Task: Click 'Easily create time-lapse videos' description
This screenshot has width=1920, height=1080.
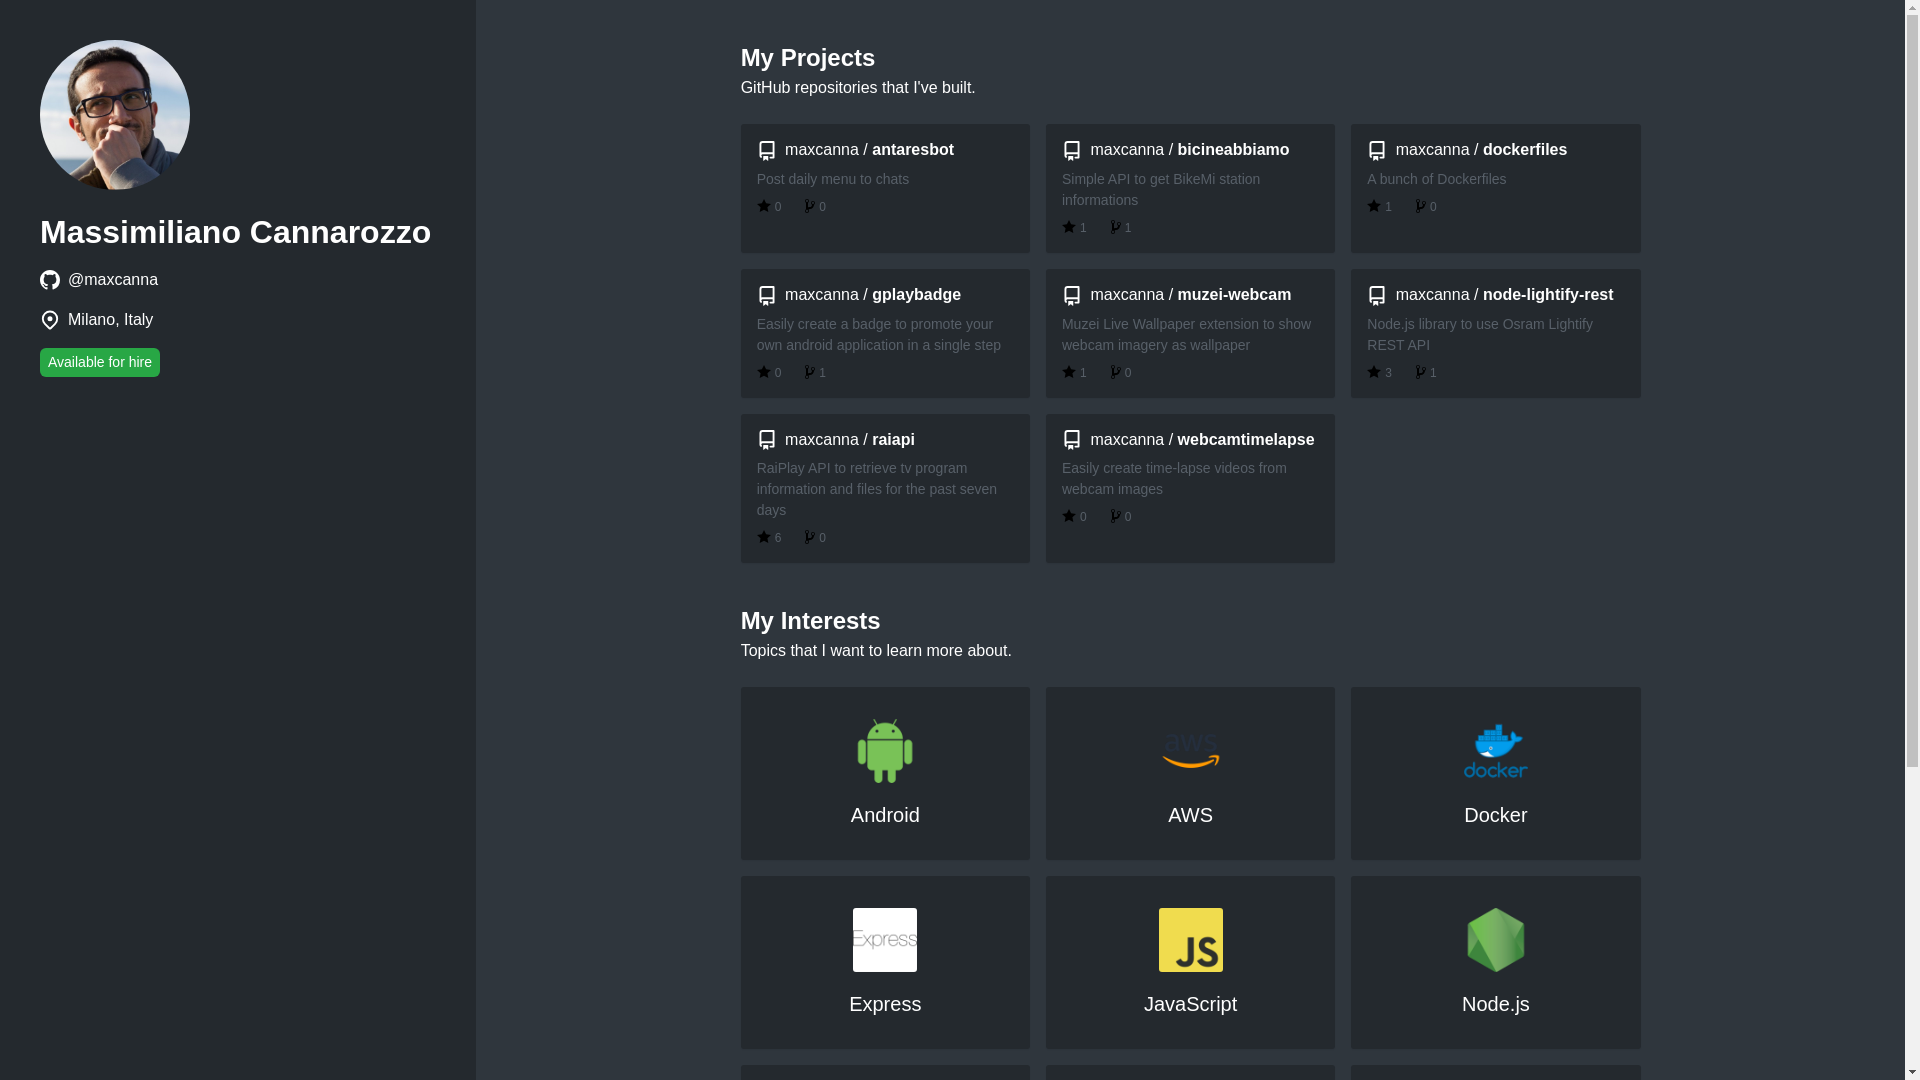Action: [1174, 478]
